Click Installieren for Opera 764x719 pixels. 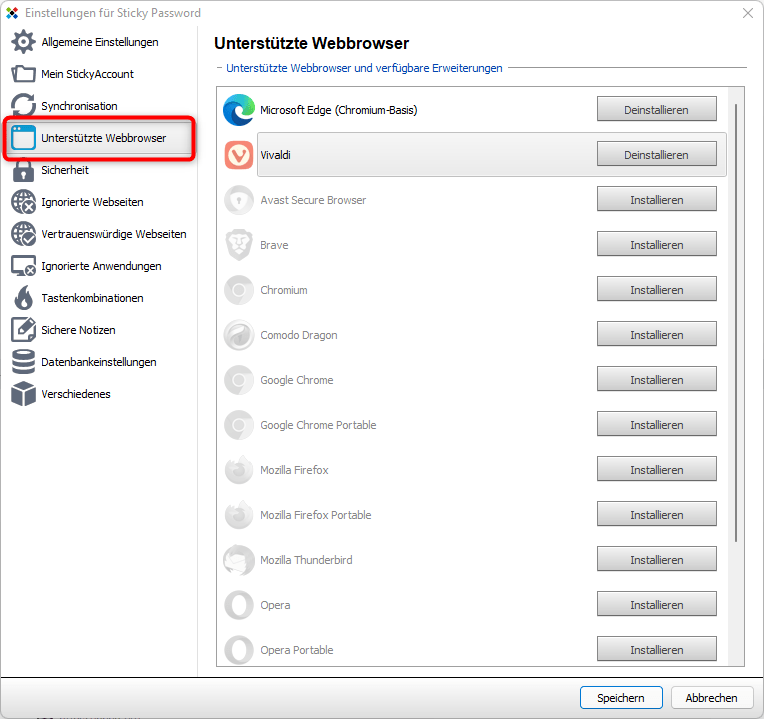(656, 605)
